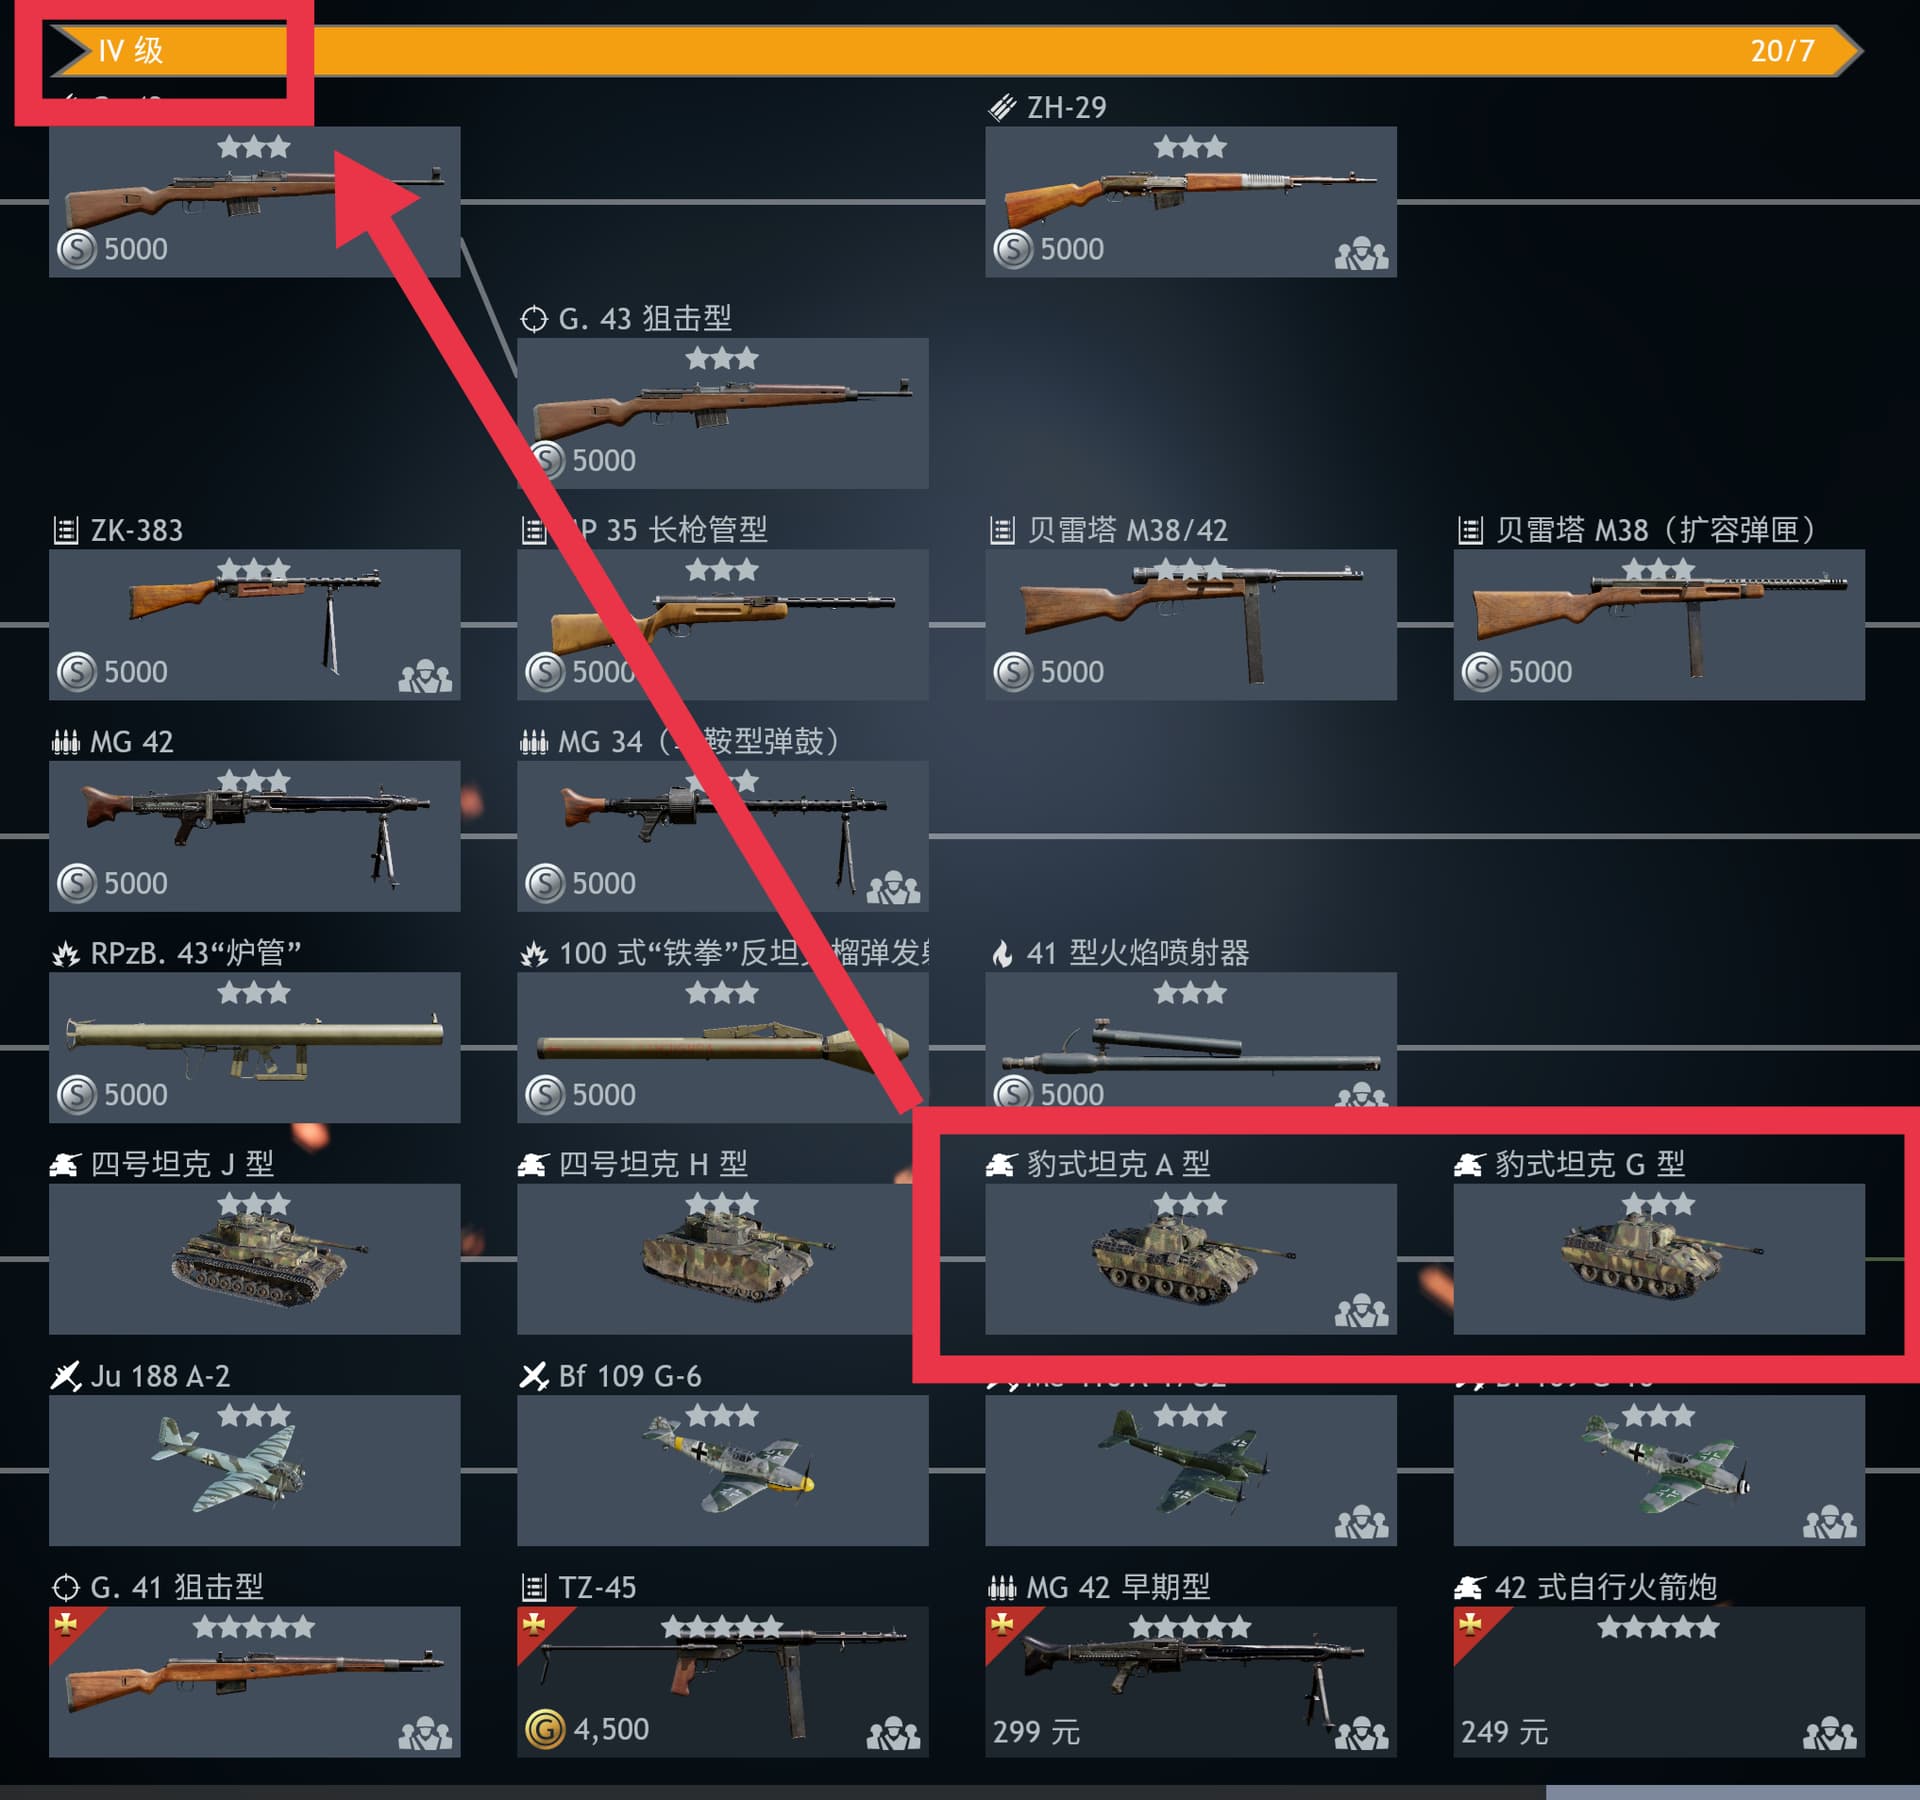1920x1800 pixels.
Task: Click gold coin icon on TZ-45 card
Action: coord(545,1729)
